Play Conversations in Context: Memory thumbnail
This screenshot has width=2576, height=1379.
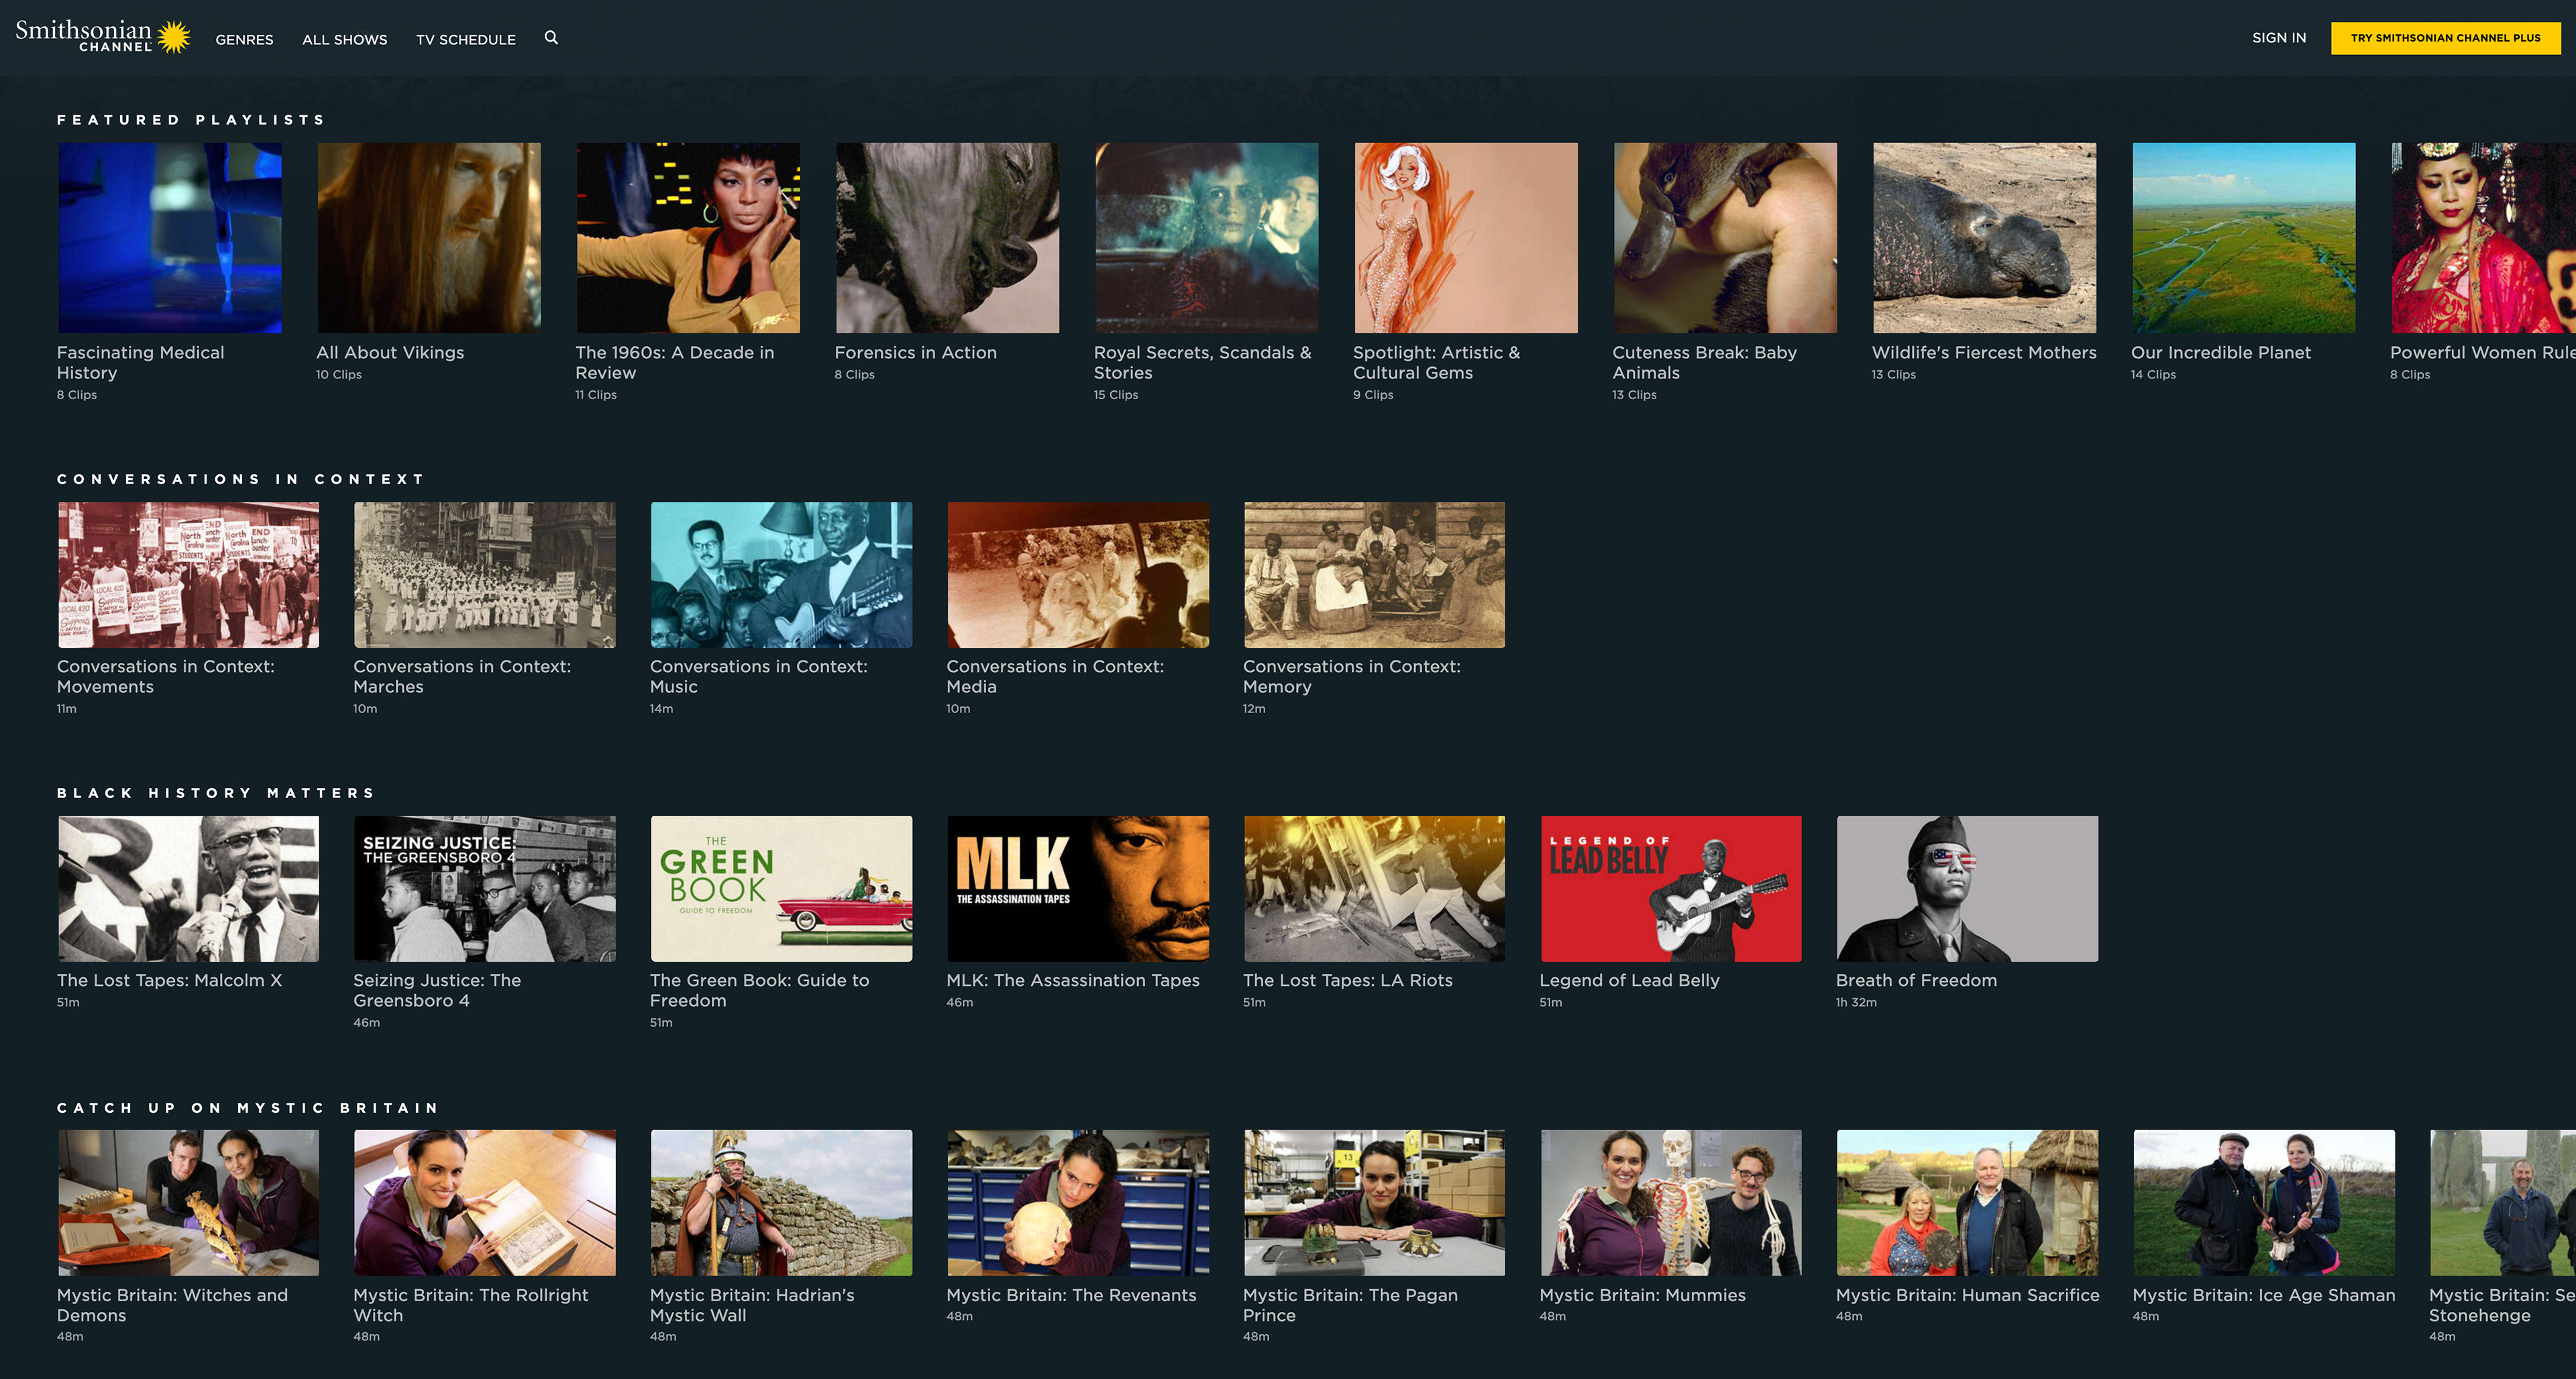[1375, 575]
